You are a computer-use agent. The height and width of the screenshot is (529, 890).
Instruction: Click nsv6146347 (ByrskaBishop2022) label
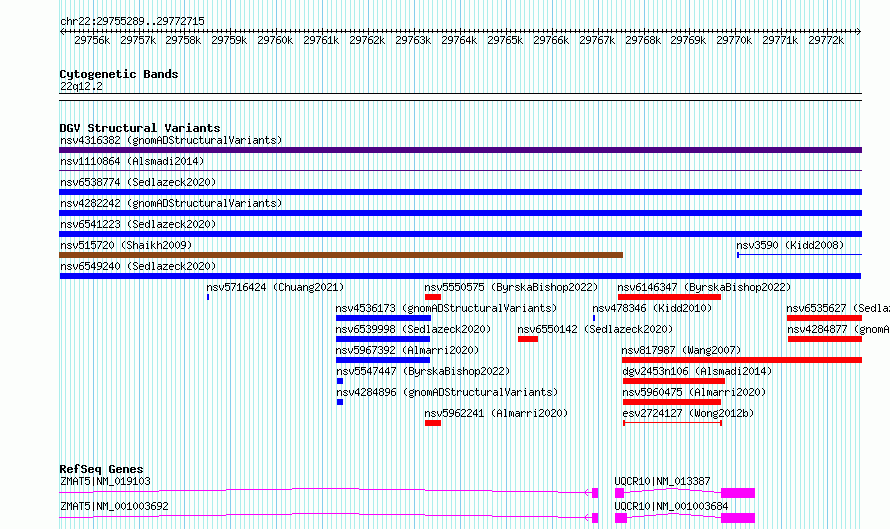[704, 287]
